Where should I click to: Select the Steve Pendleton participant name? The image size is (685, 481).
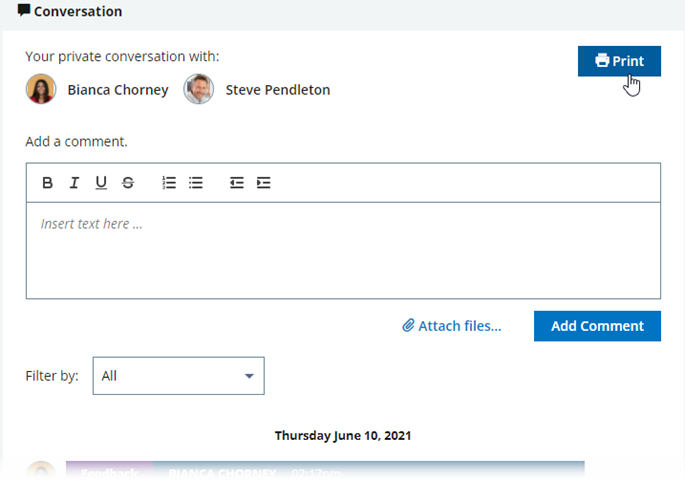(x=277, y=90)
